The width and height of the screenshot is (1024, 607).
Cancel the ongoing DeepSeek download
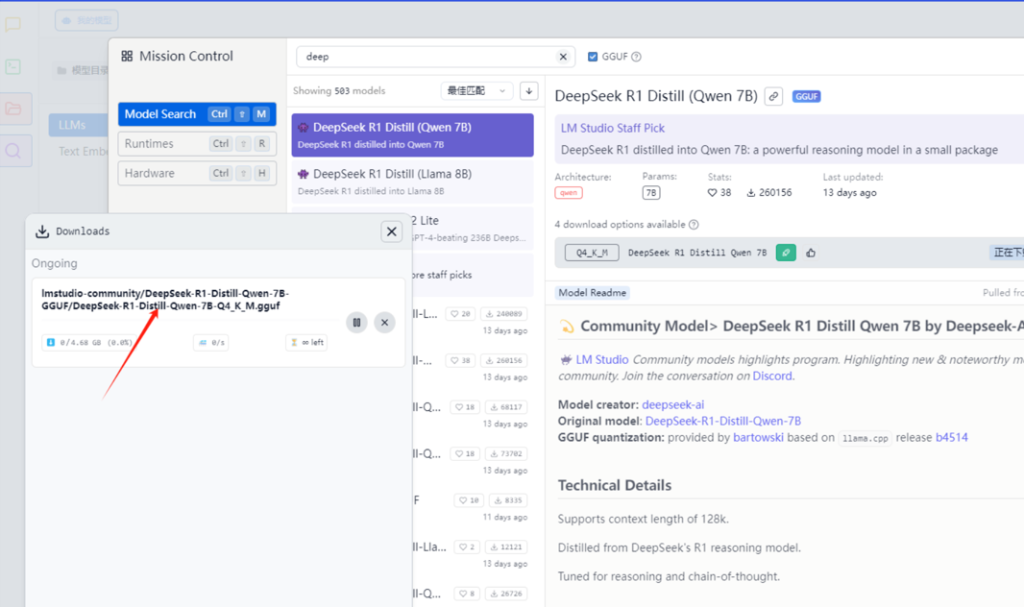[385, 322]
